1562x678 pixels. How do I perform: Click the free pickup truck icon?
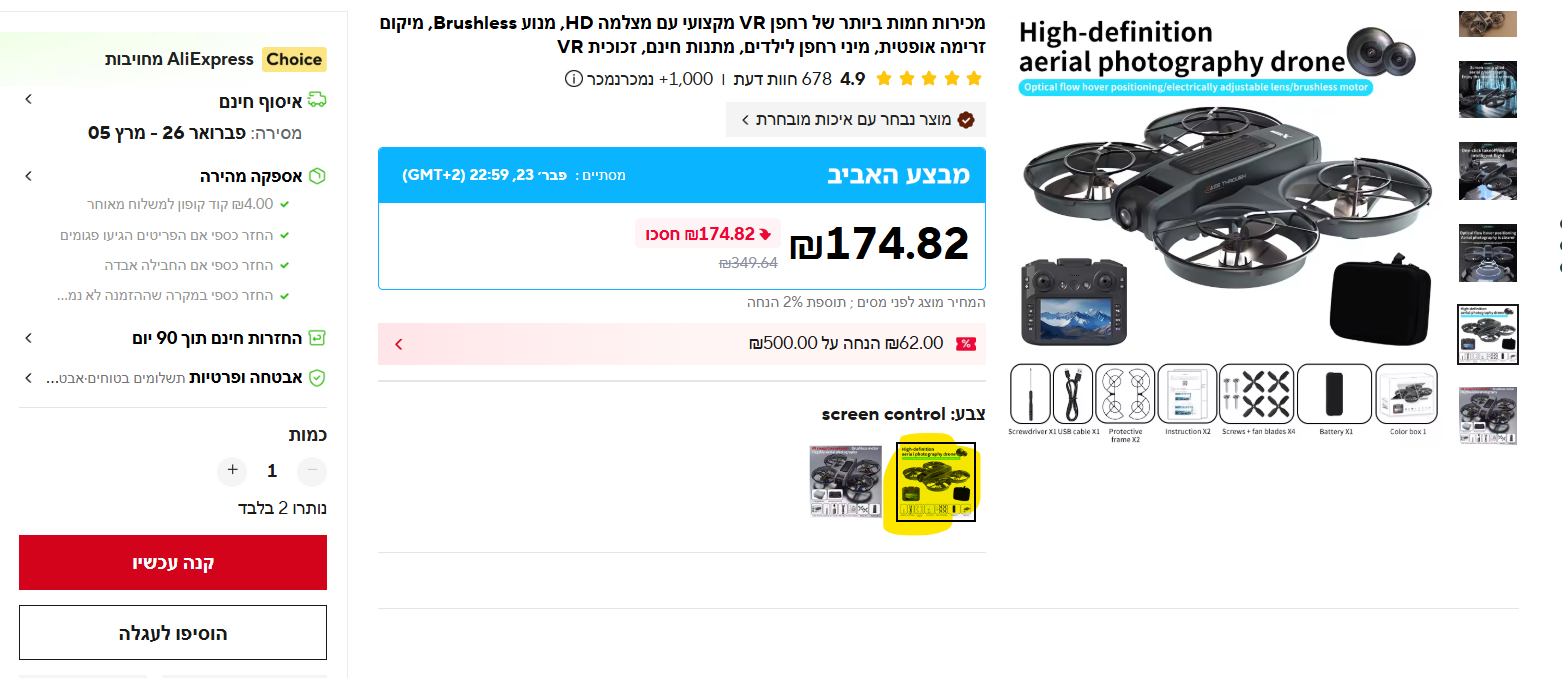coord(317,100)
